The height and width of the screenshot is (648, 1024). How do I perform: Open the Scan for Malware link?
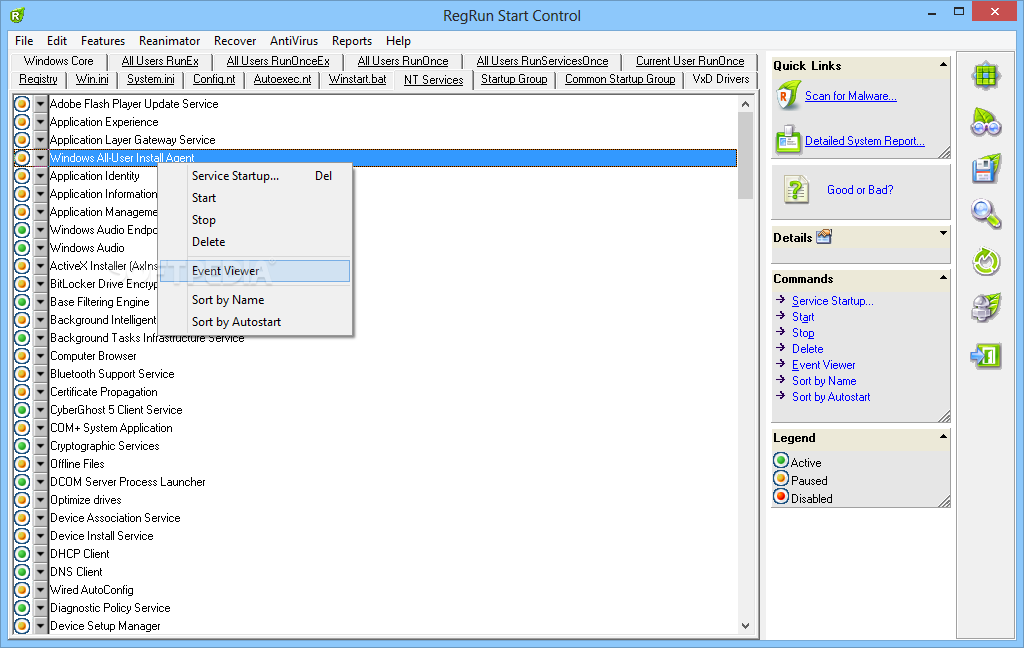pyautogui.click(x=850, y=96)
